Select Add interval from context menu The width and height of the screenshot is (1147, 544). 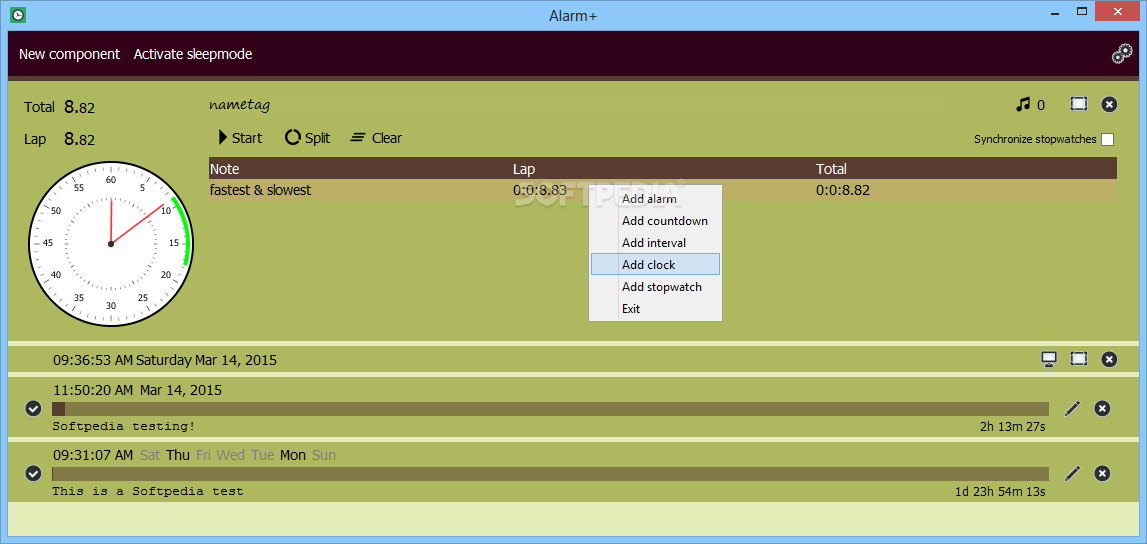pyautogui.click(x=655, y=243)
